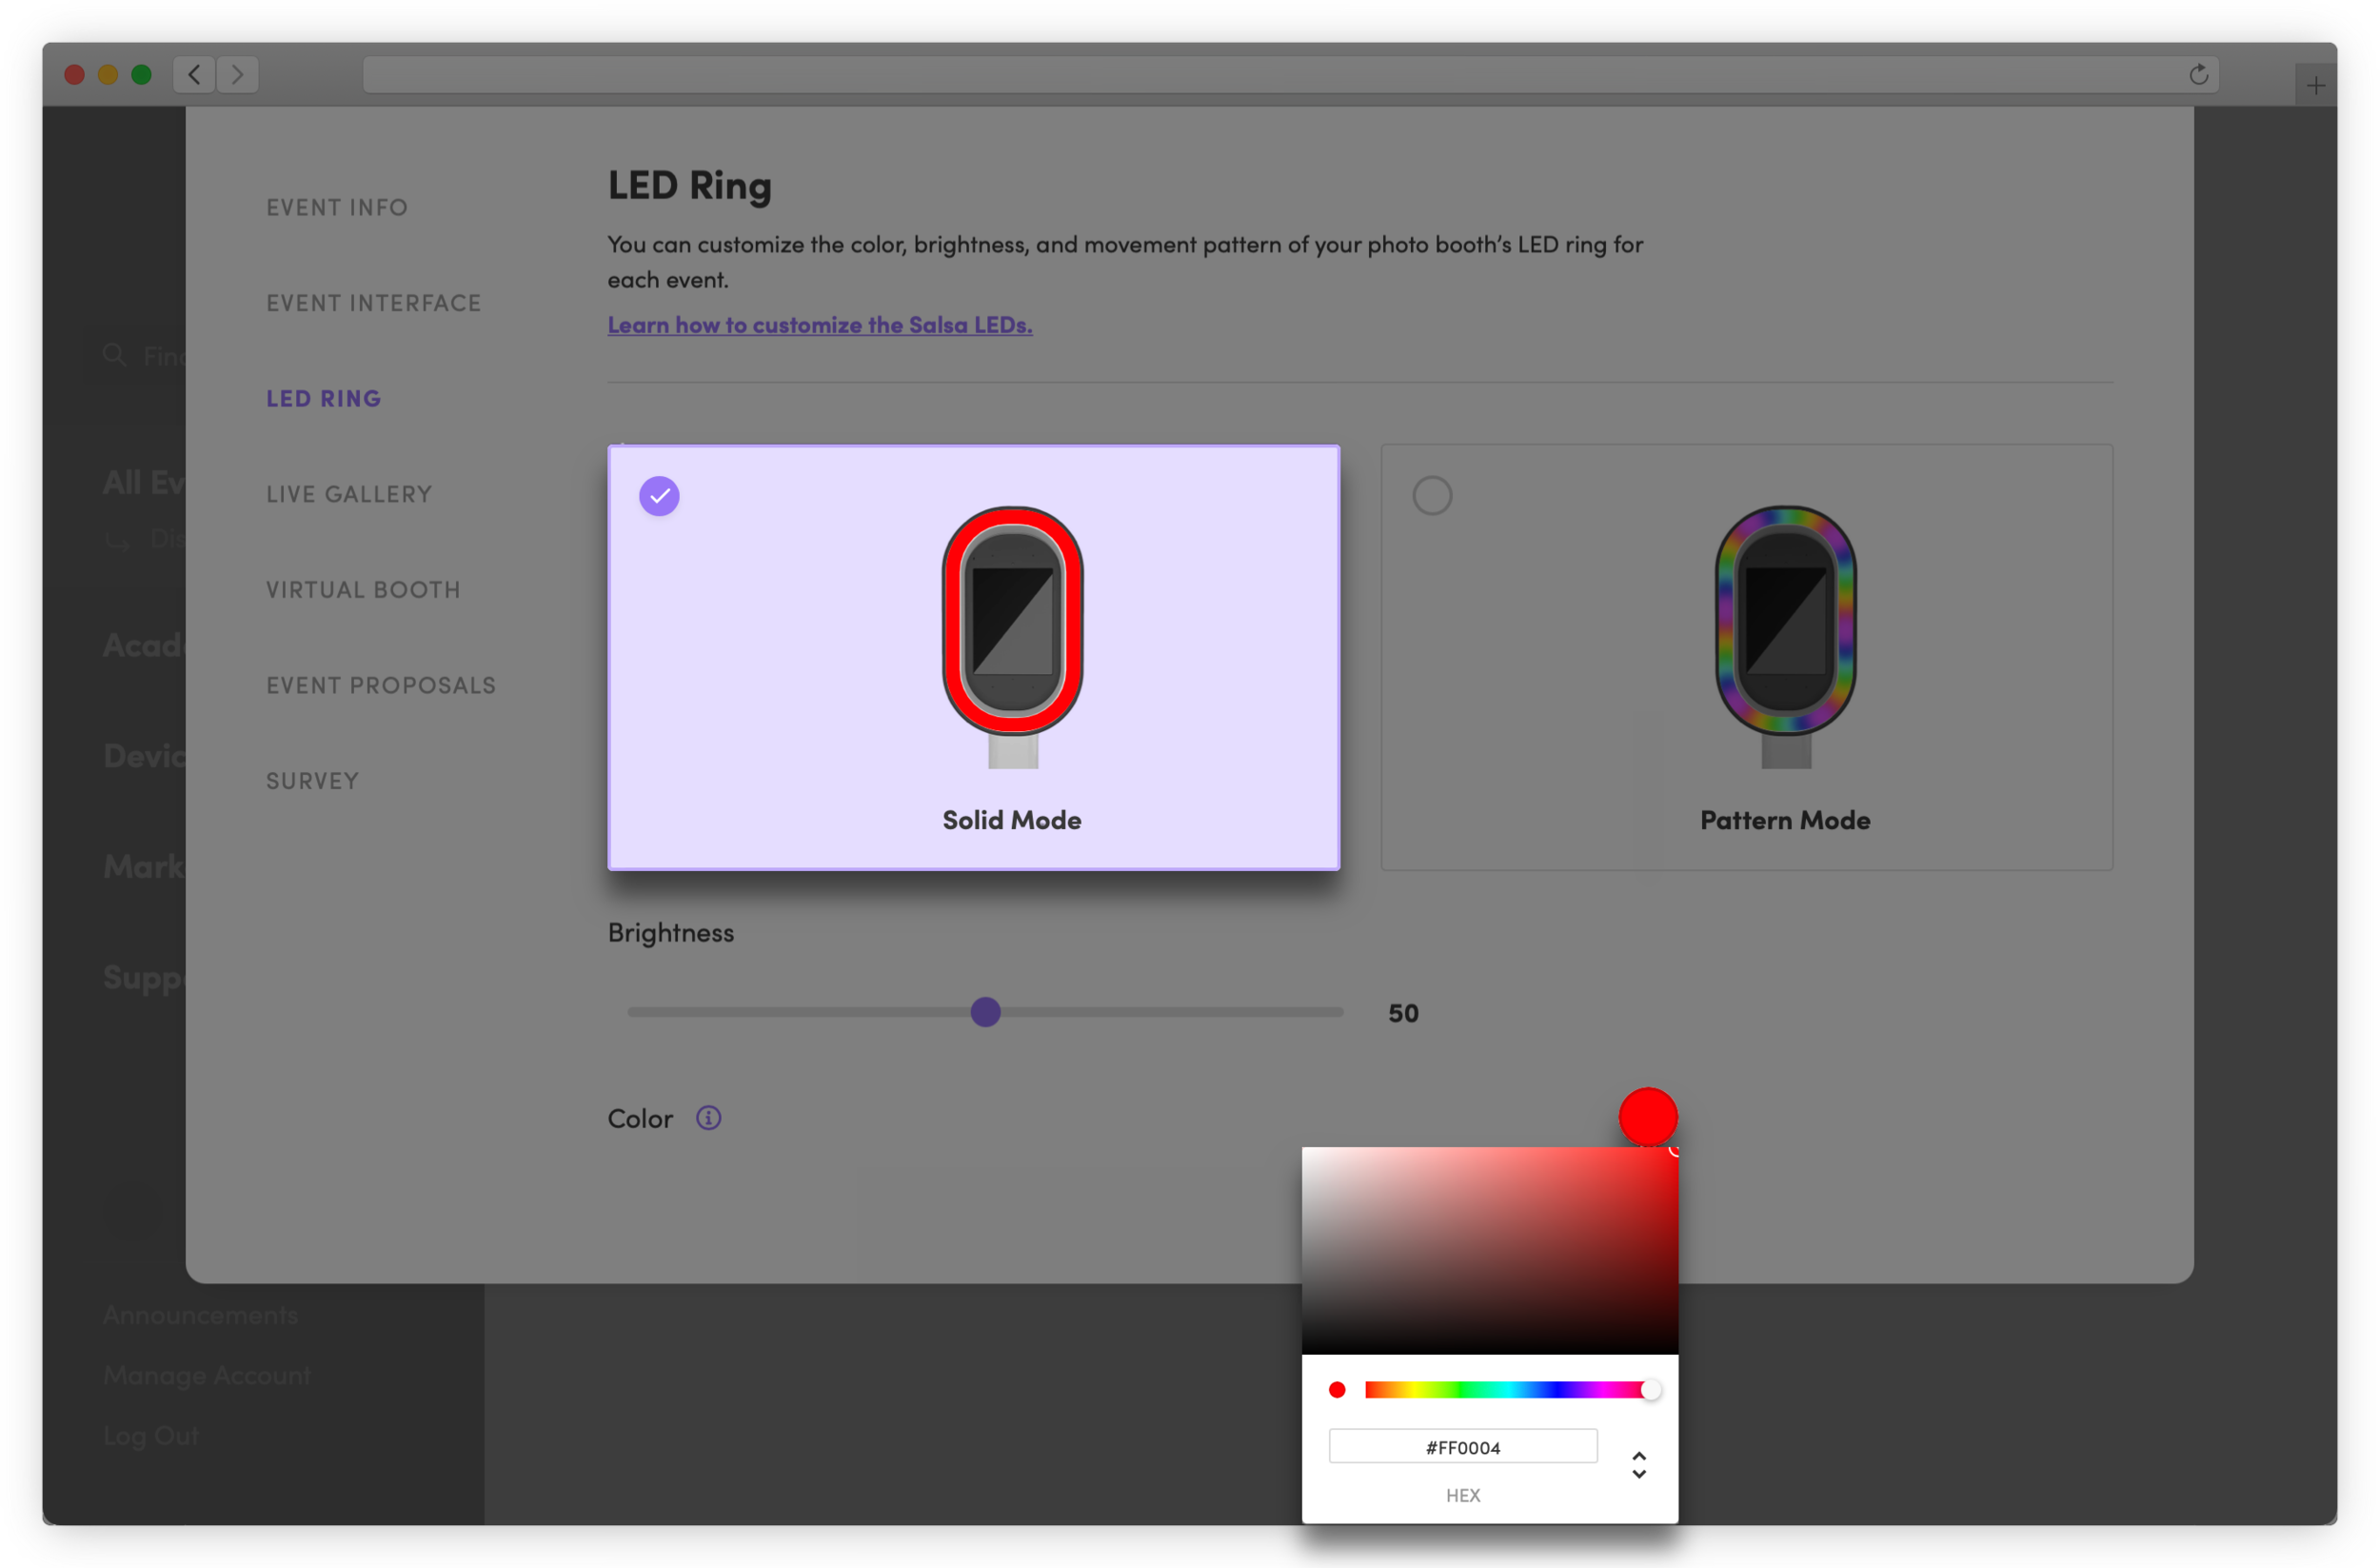Go to Event Interface settings

tap(373, 303)
